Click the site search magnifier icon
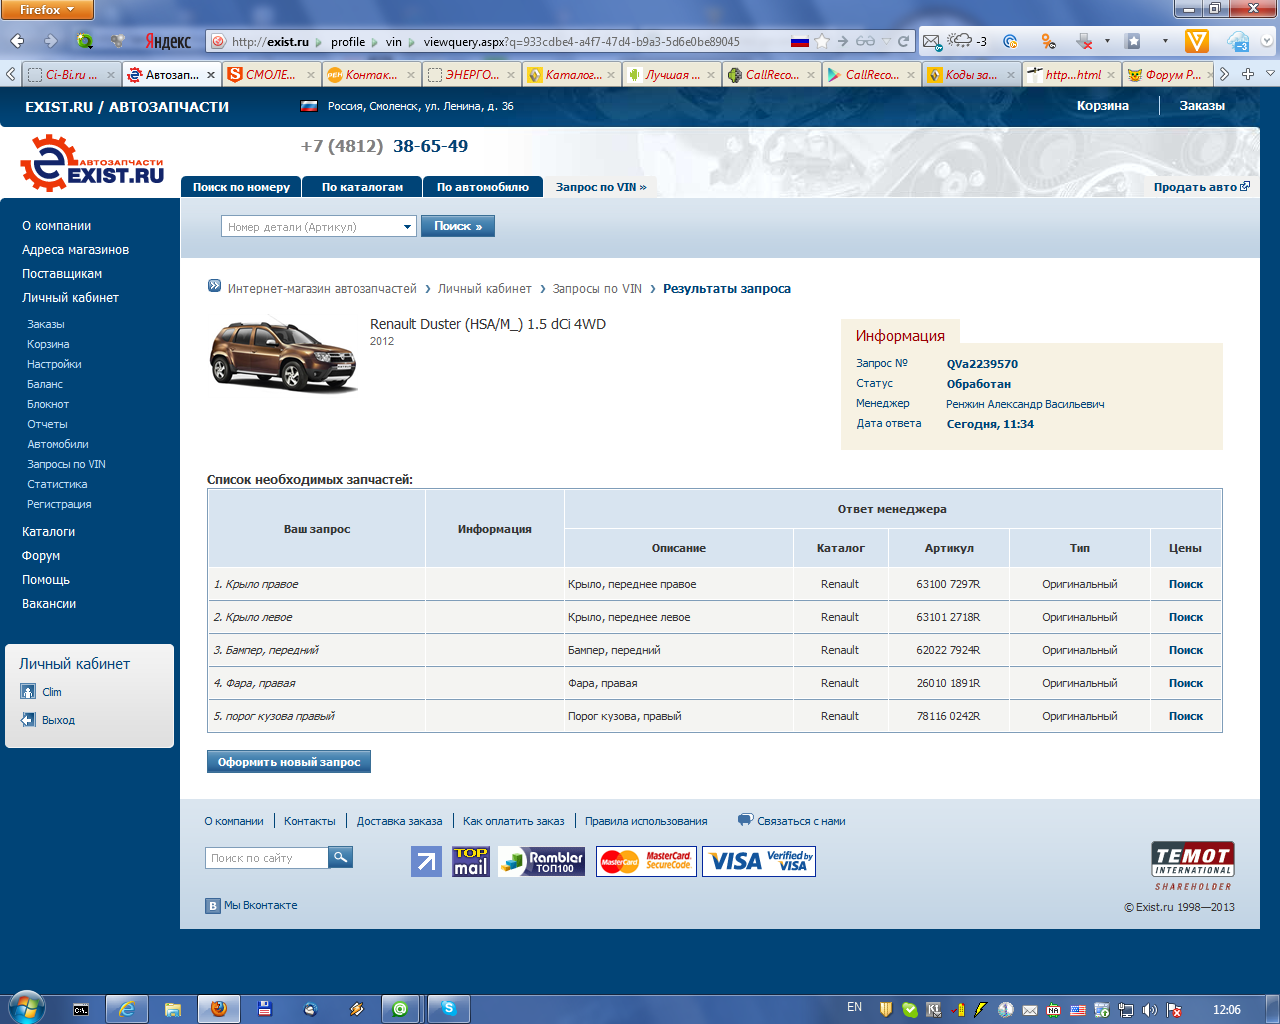1280x1024 pixels. 340,857
